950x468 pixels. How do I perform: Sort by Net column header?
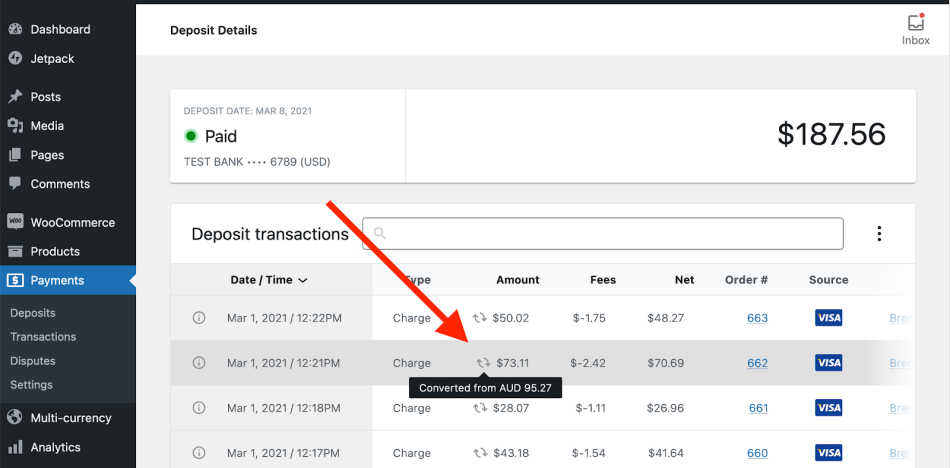pyautogui.click(x=685, y=280)
